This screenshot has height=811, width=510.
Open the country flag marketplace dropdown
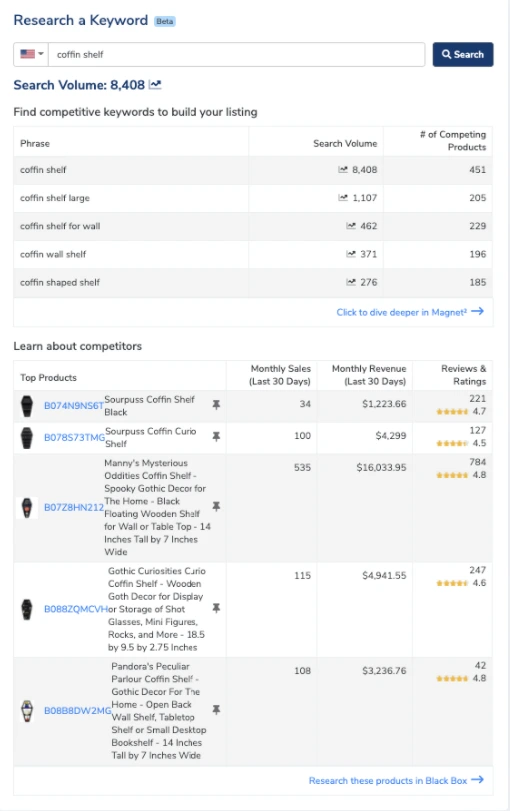click(x=31, y=54)
